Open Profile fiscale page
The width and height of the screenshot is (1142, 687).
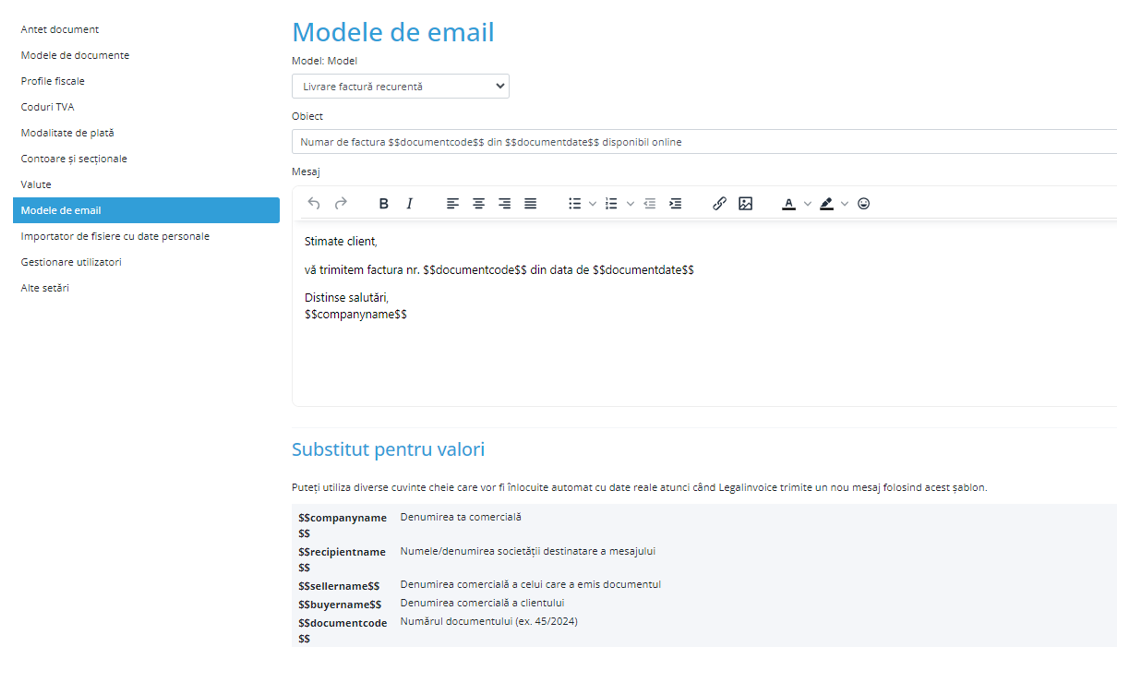(x=53, y=81)
